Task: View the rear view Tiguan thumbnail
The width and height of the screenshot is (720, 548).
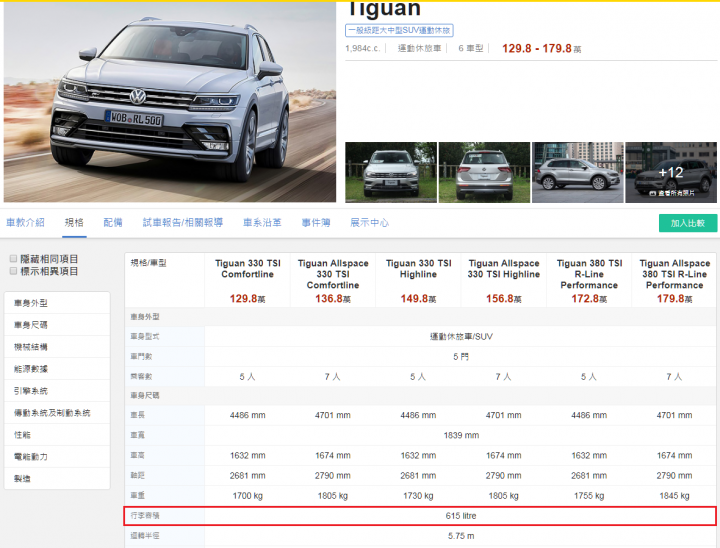Action: coord(484,172)
